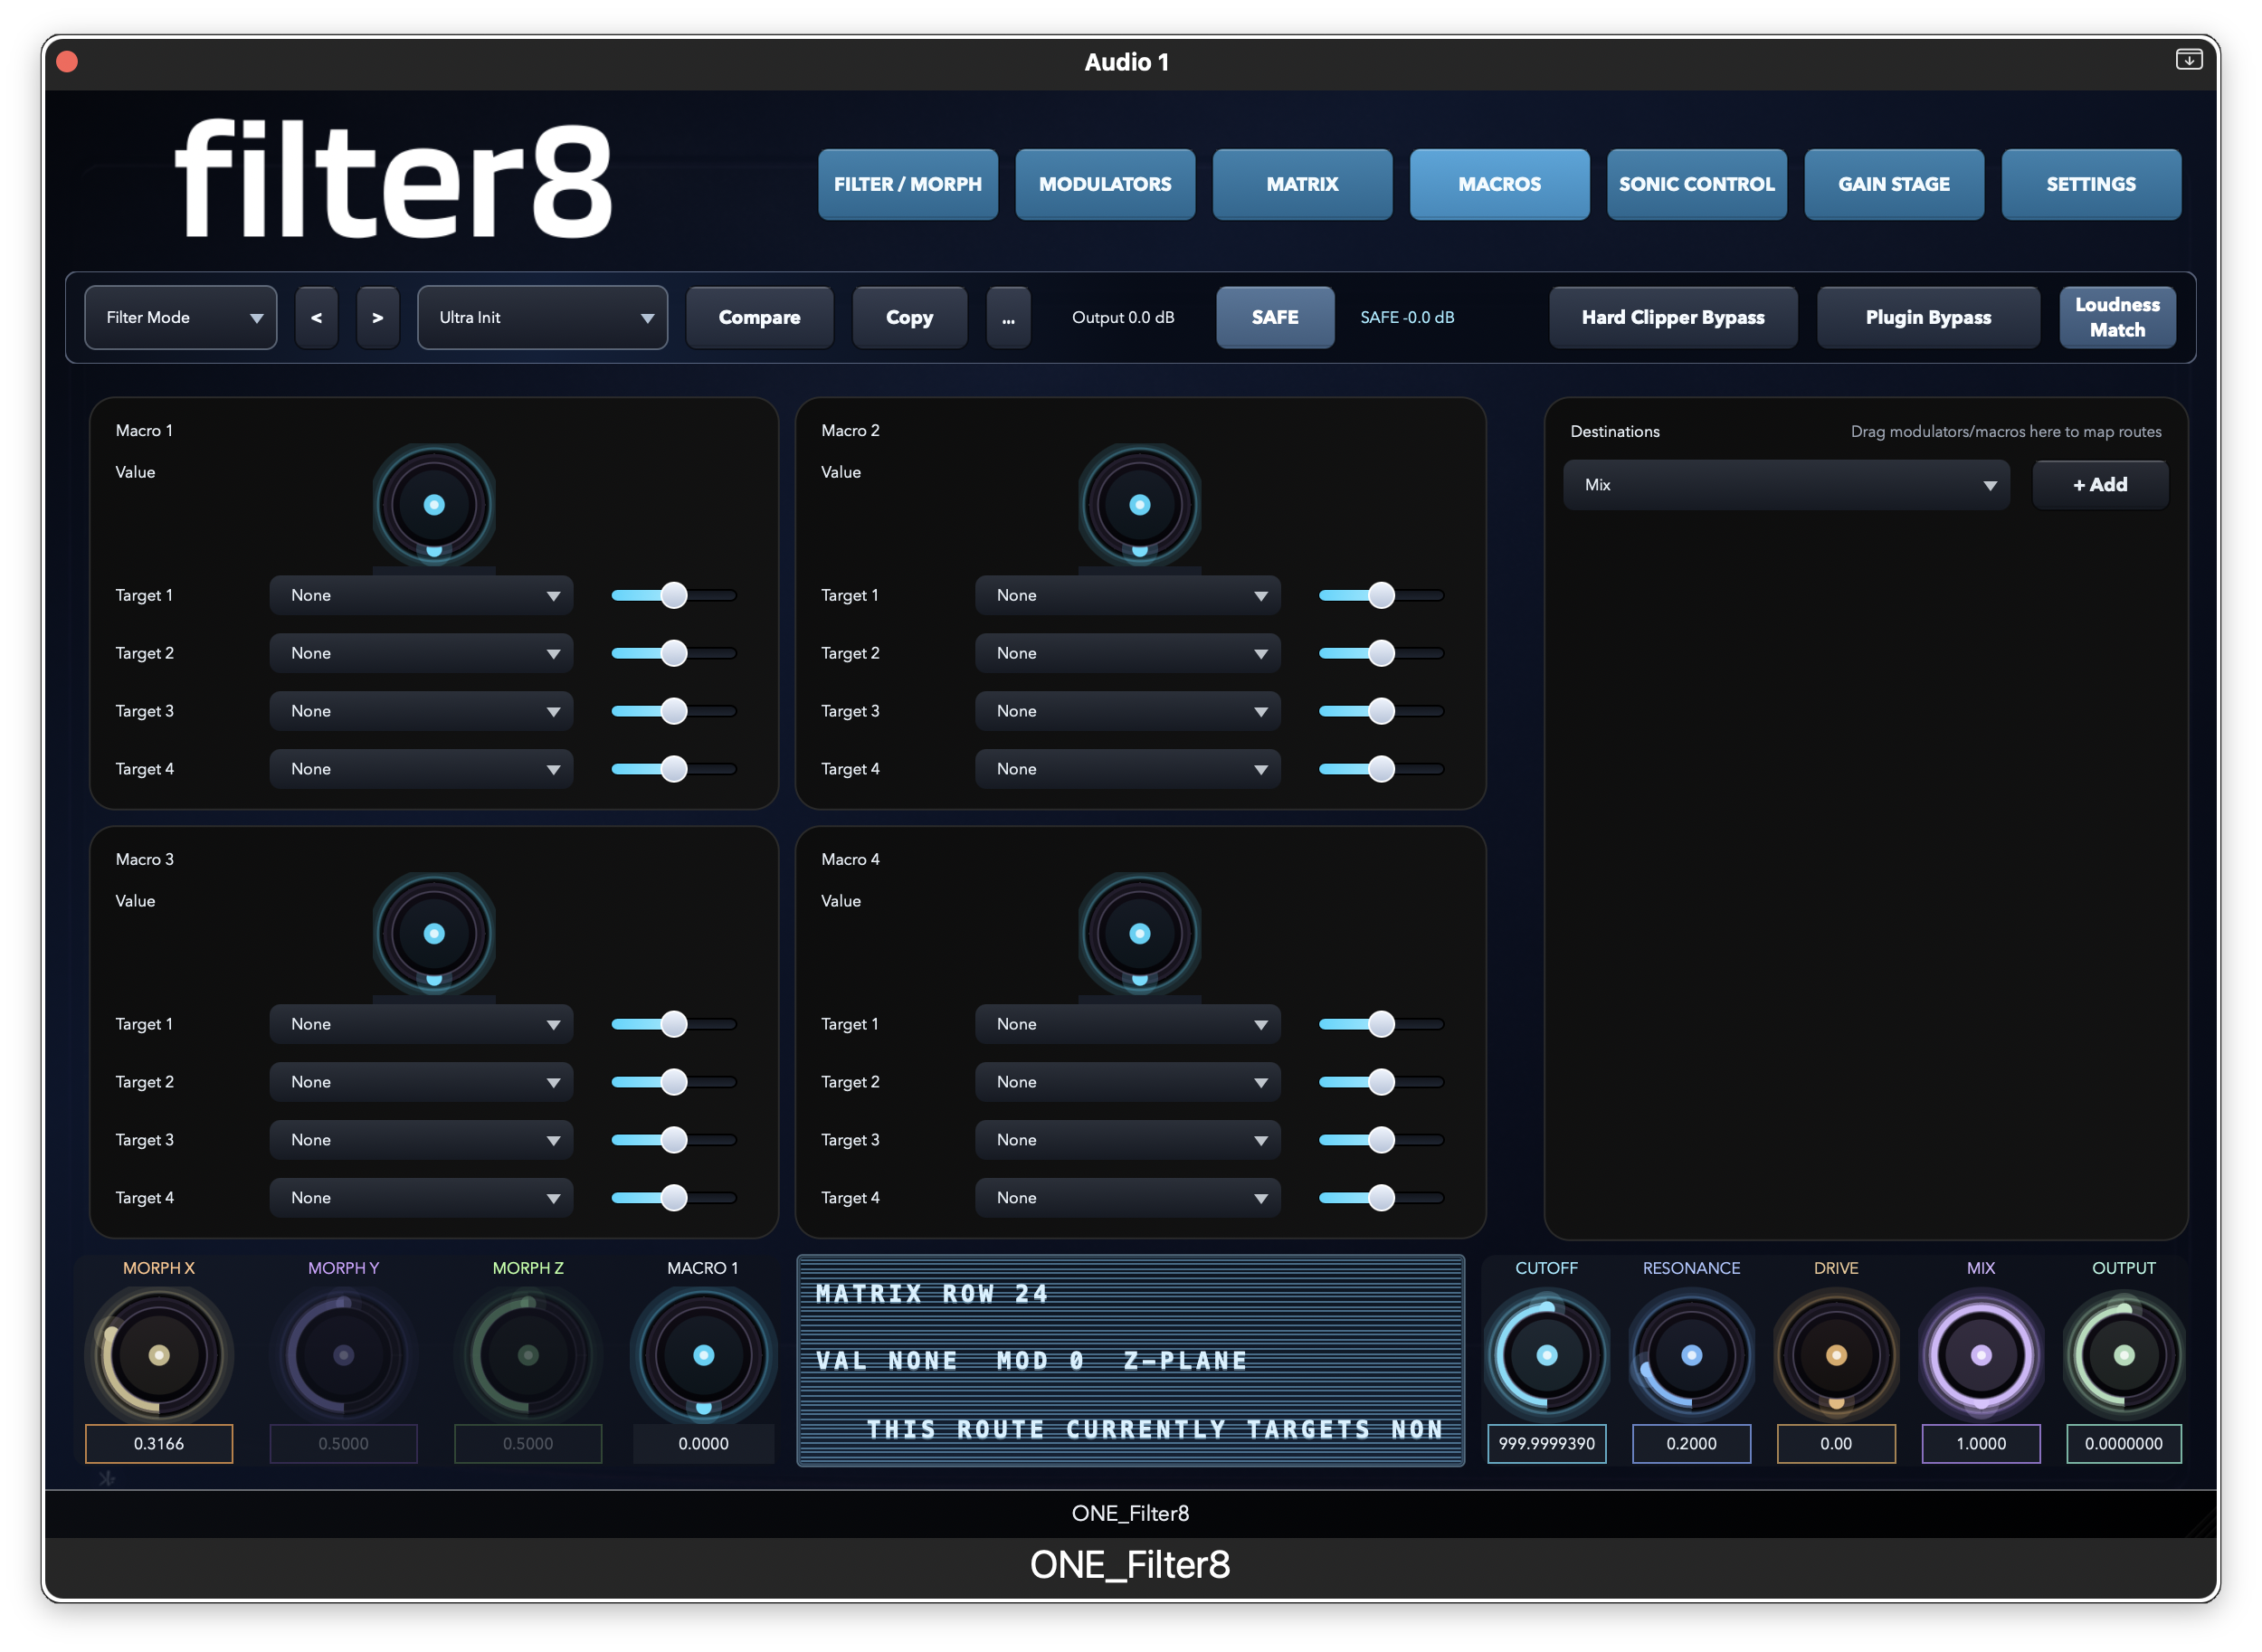
Task: Switch to the MATRIX tab
Action: click(x=1301, y=184)
